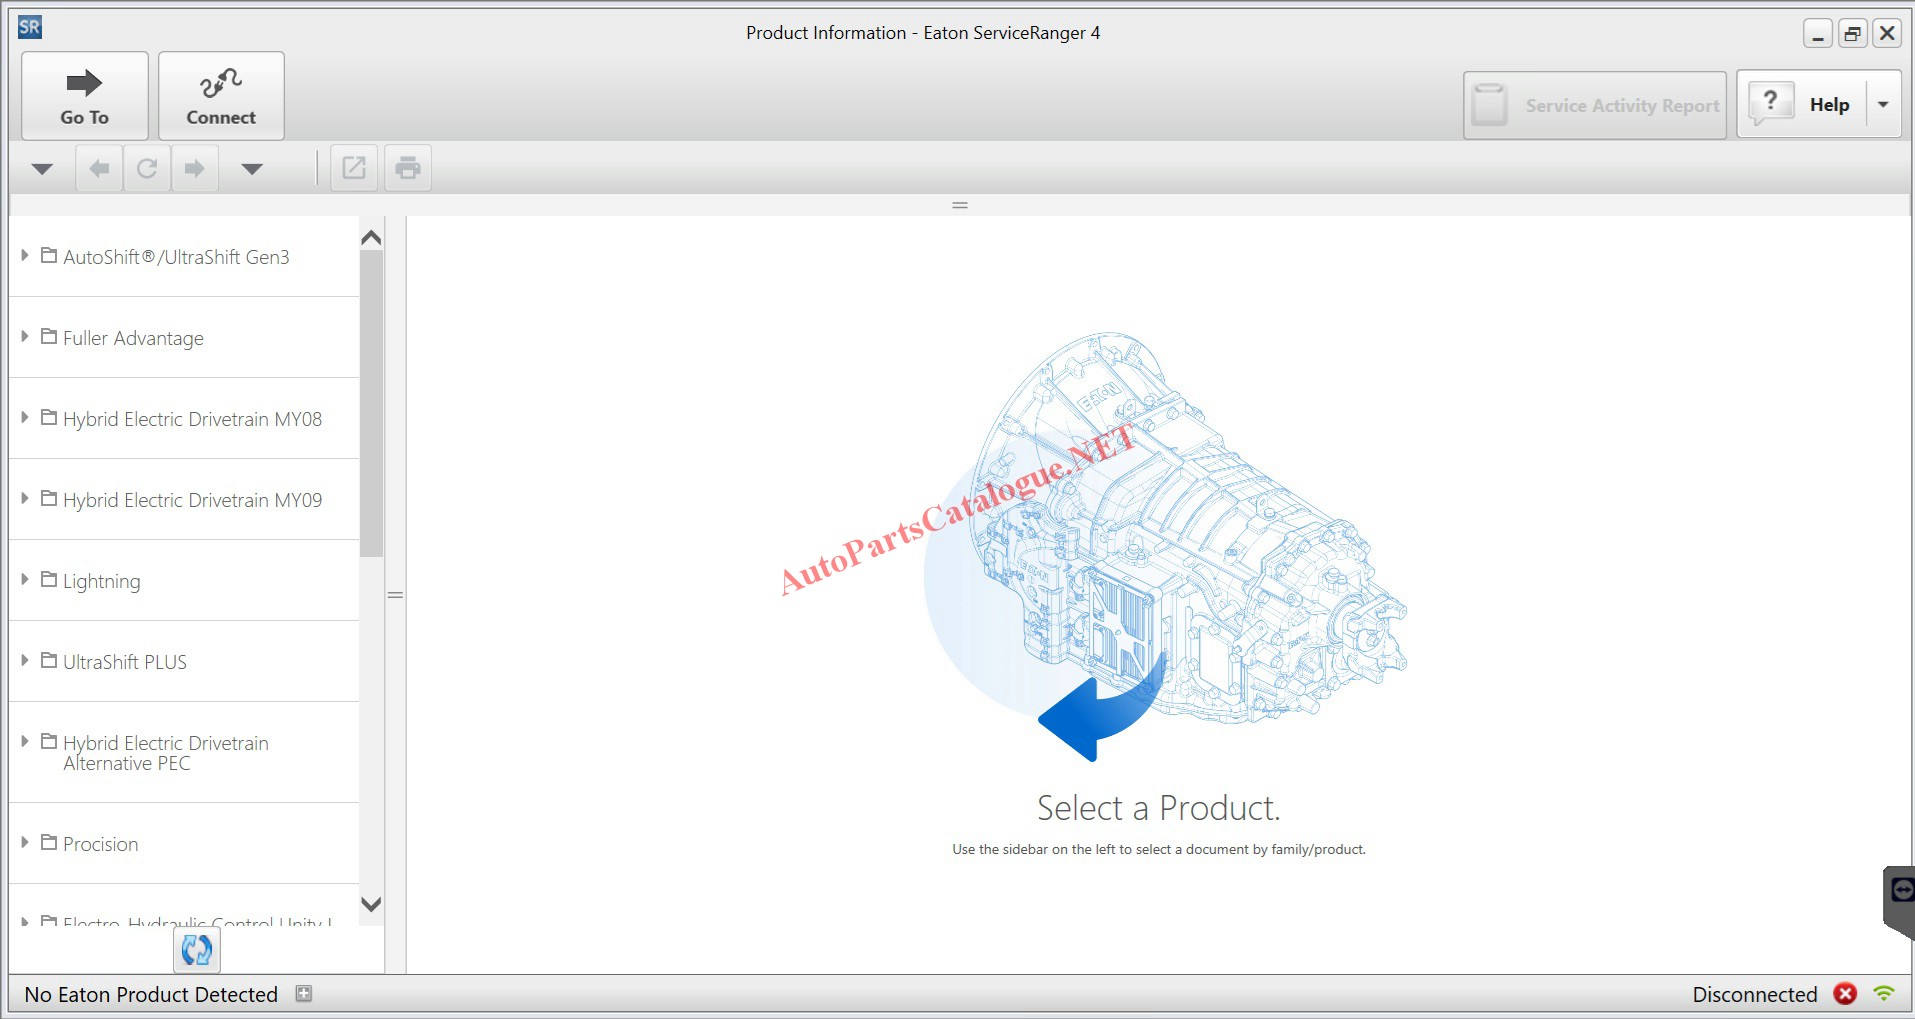Click the blue sync refresh icon
Viewport: 1915px width, 1019px height.
click(197, 949)
